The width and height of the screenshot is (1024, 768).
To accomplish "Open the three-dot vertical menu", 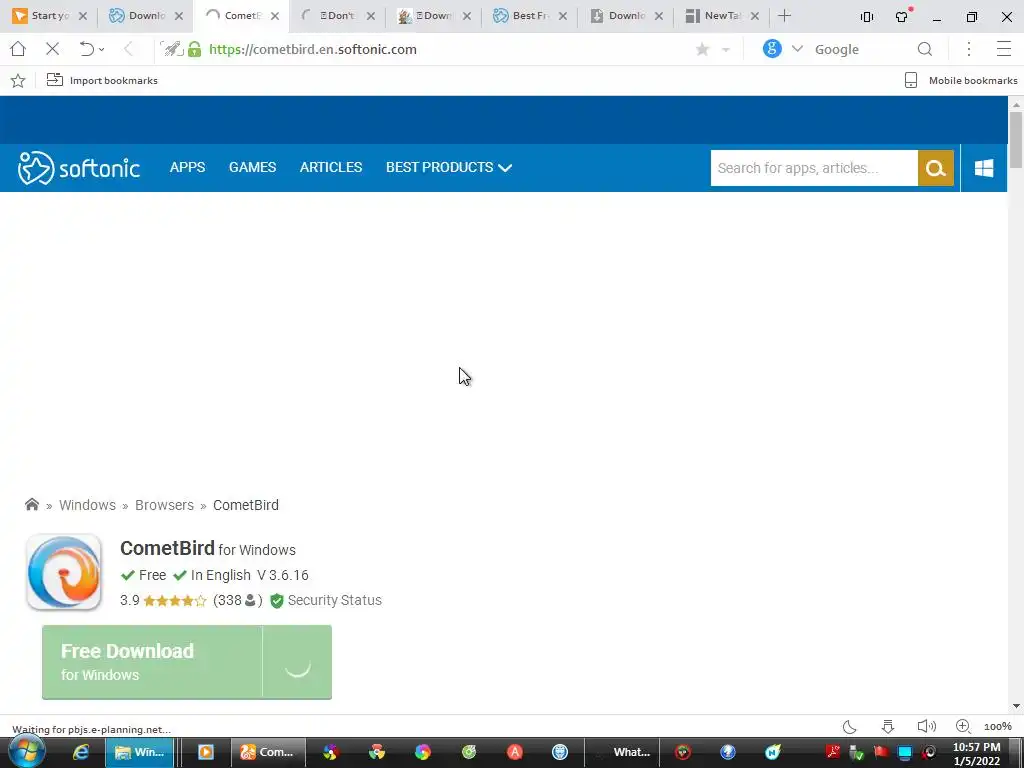I will coord(969,49).
